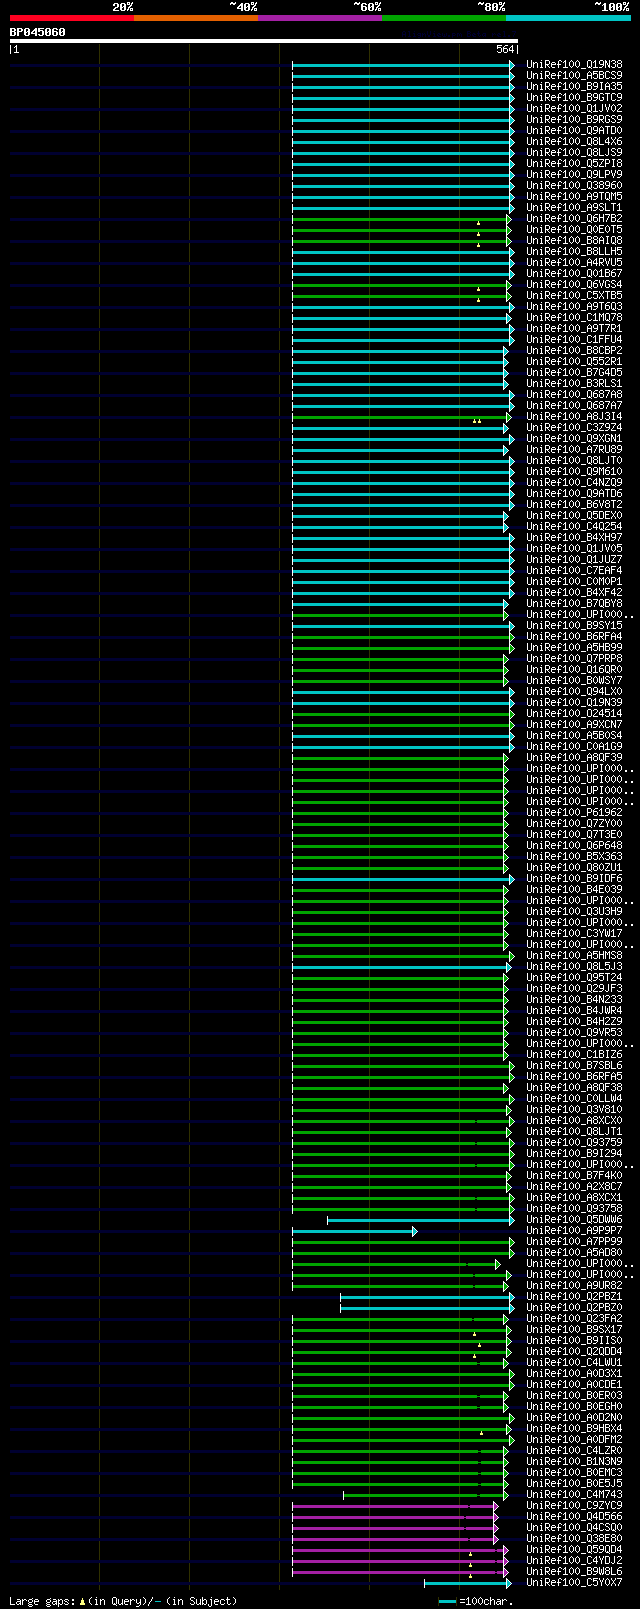Click label UniRef100_A8J3I4
Screen dimensions: 640x1609
click(x=574, y=417)
